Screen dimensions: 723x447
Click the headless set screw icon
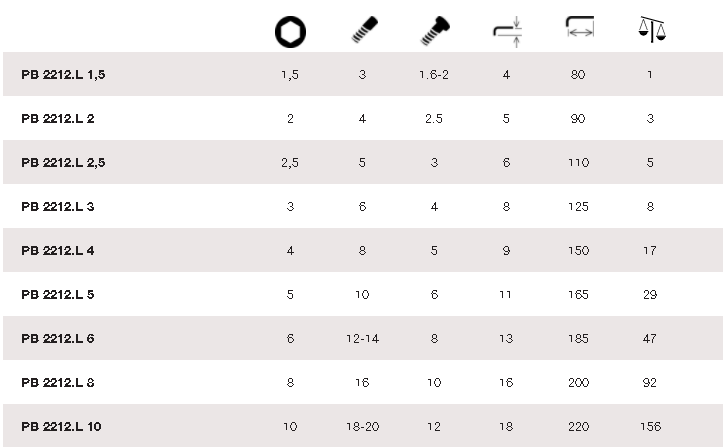coord(362,31)
